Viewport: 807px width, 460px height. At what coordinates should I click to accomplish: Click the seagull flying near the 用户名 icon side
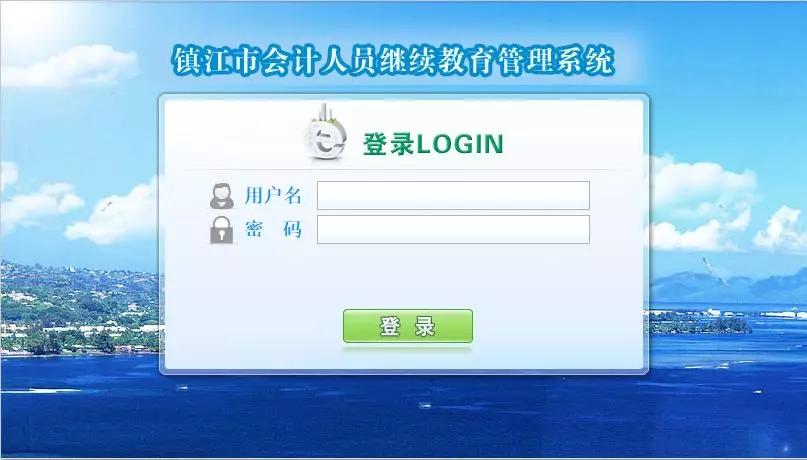coord(107,206)
